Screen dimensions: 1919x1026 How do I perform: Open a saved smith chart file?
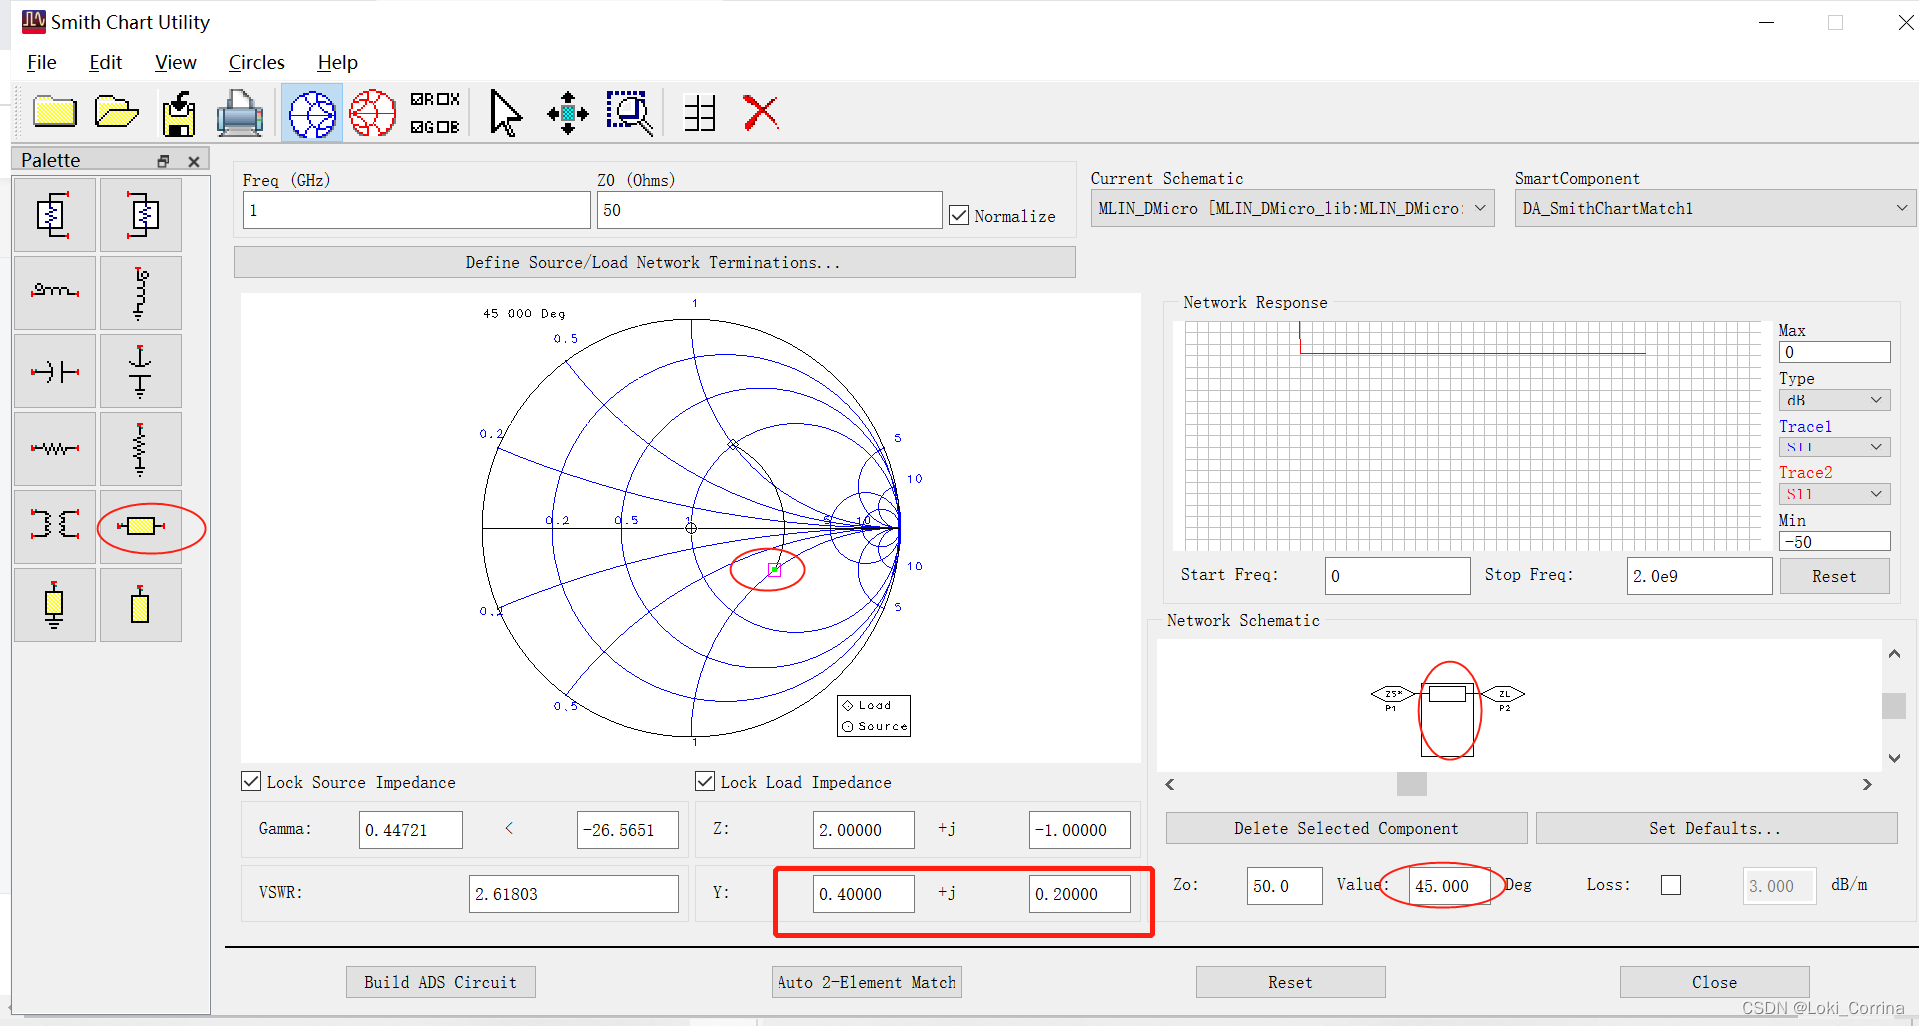(116, 112)
